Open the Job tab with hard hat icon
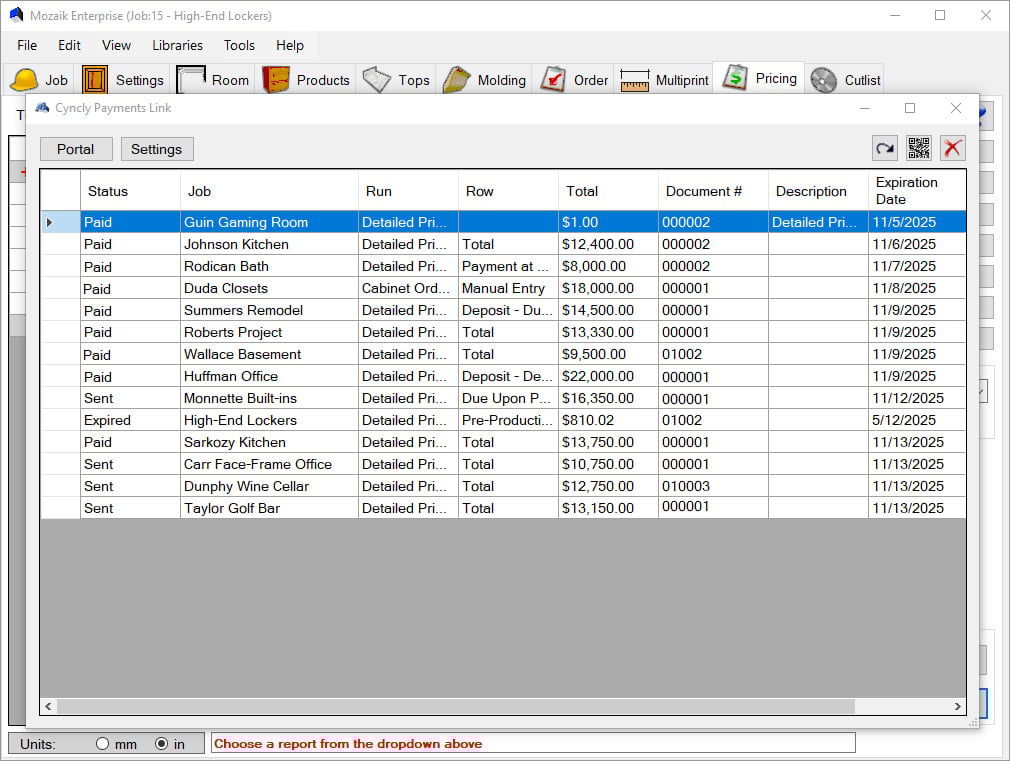The height and width of the screenshot is (761, 1010). (x=40, y=80)
